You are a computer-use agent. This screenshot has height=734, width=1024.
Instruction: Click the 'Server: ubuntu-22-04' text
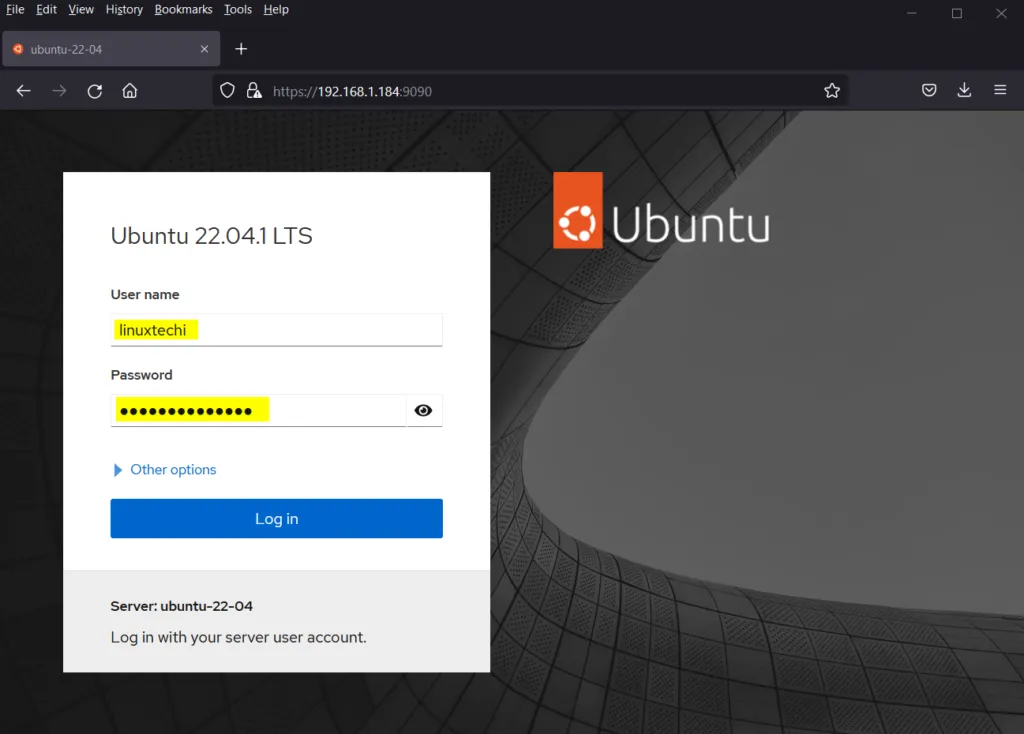pyautogui.click(x=182, y=606)
